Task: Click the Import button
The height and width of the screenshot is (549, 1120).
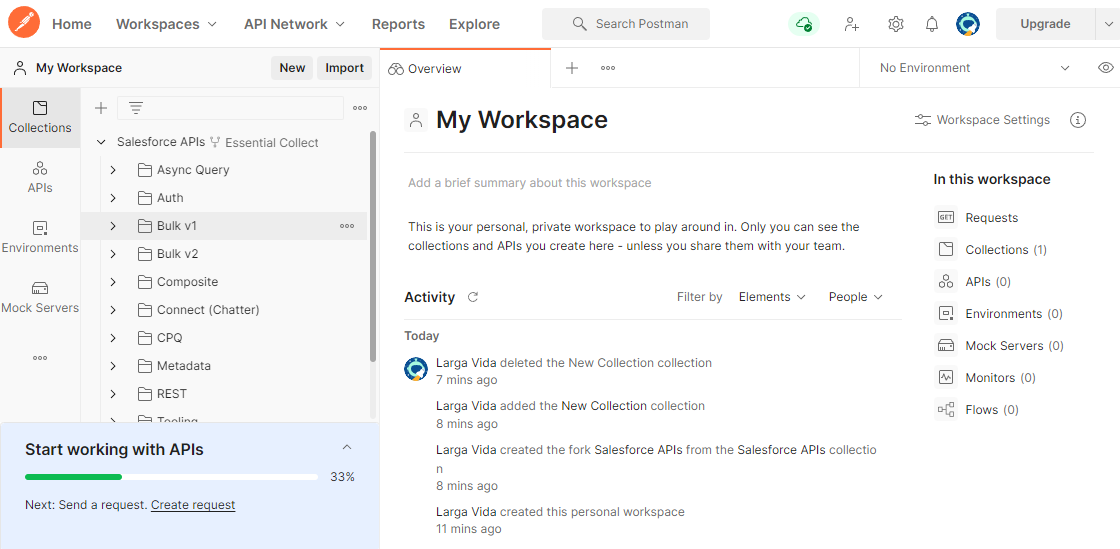Action: click(344, 68)
